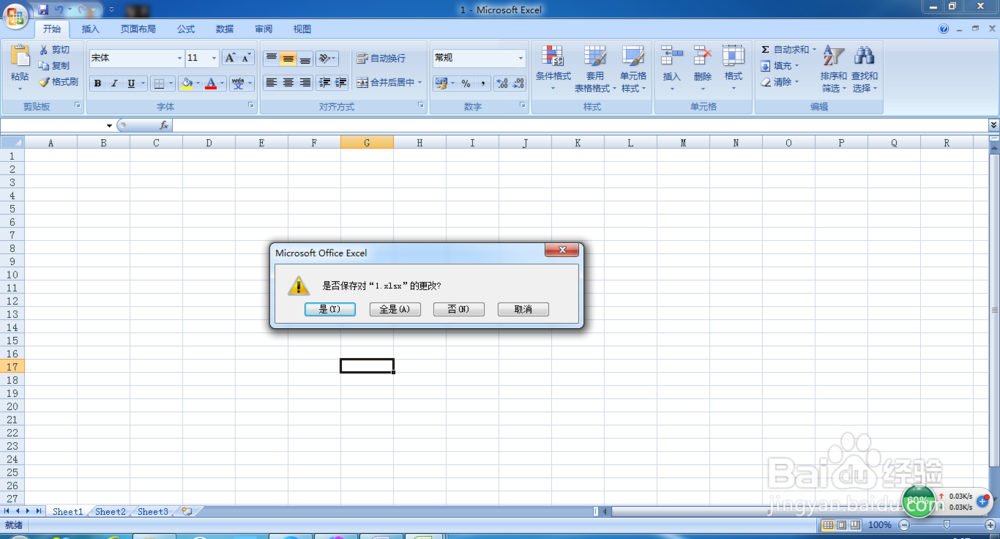
Task: Click the fill color bucket icon
Action: coord(187,84)
